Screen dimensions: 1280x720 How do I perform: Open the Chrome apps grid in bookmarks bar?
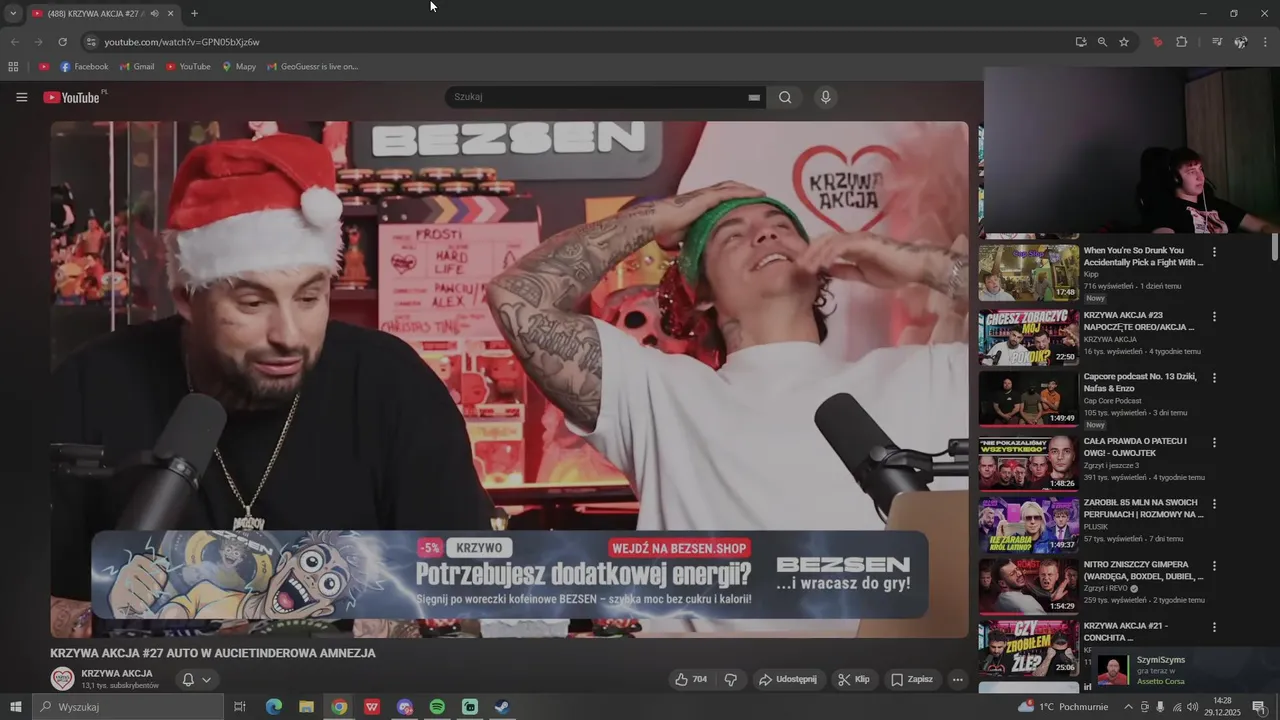pyautogui.click(x=13, y=67)
